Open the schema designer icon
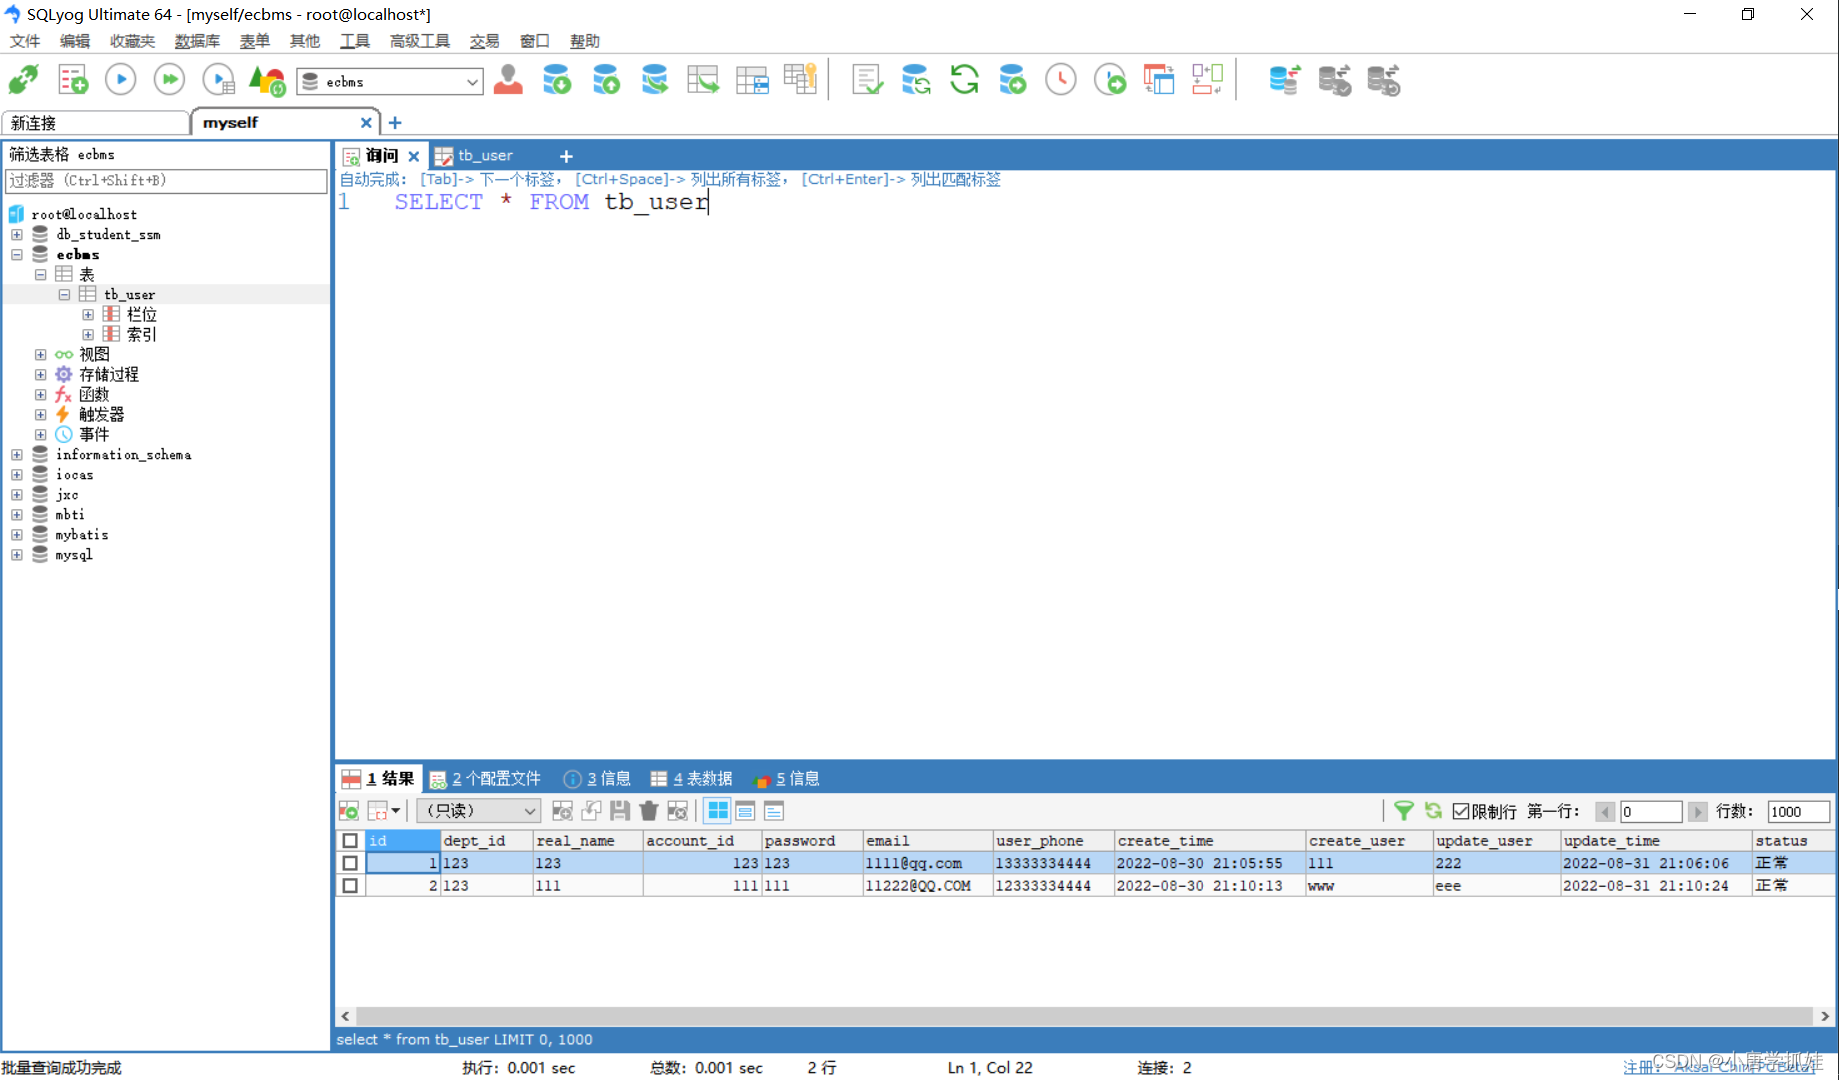Viewport: 1839px width, 1080px height. click(1207, 80)
